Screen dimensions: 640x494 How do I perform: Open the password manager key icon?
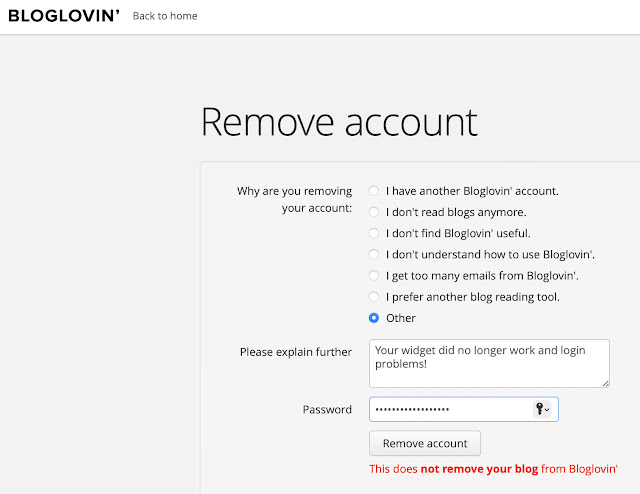click(x=542, y=409)
